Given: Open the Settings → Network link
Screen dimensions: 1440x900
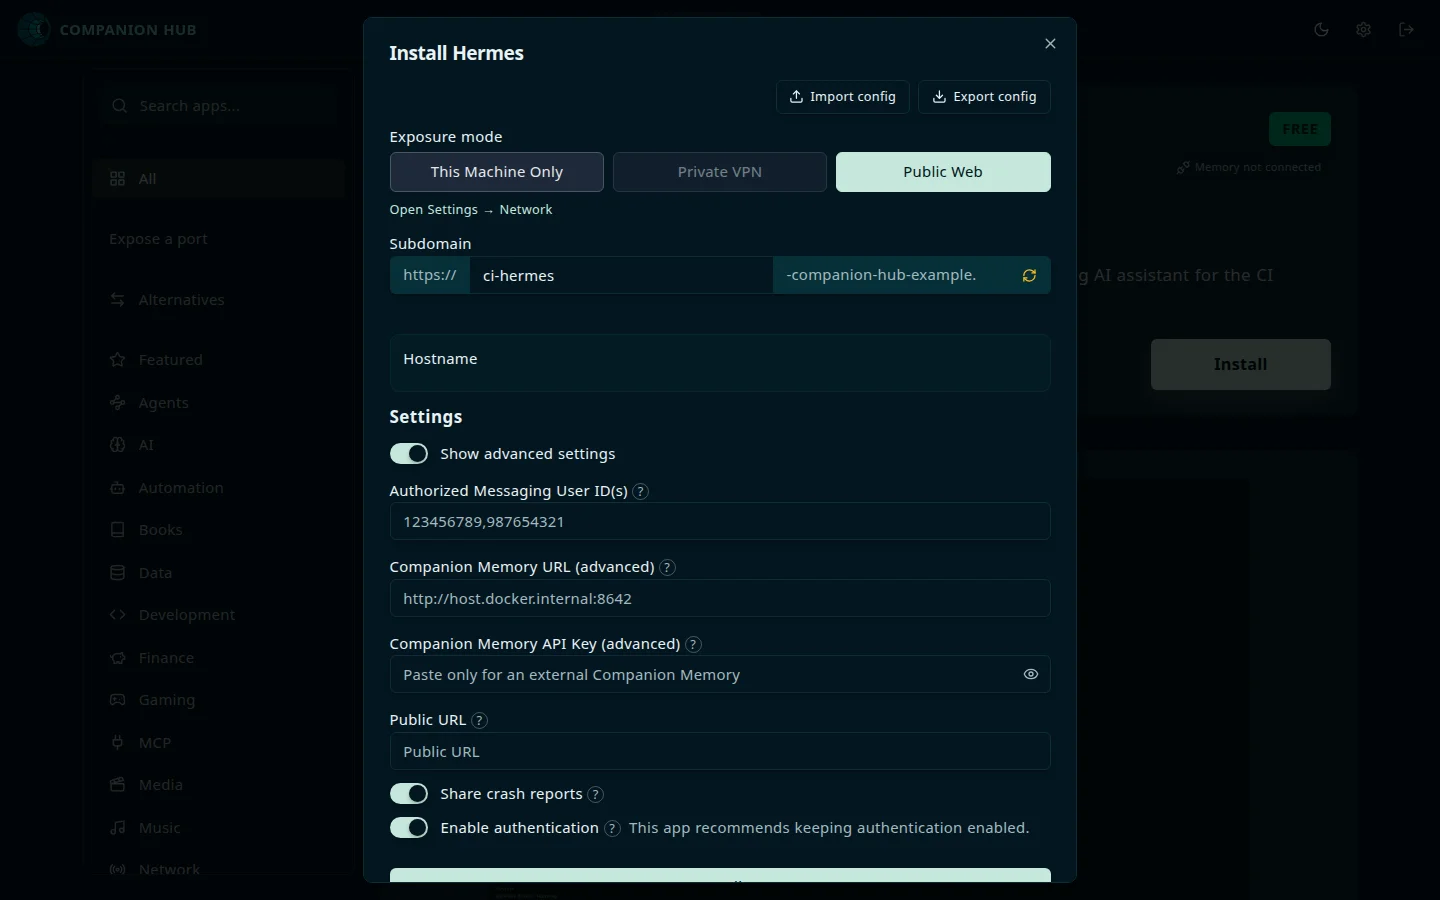Looking at the screenshot, I should click(471, 210).
